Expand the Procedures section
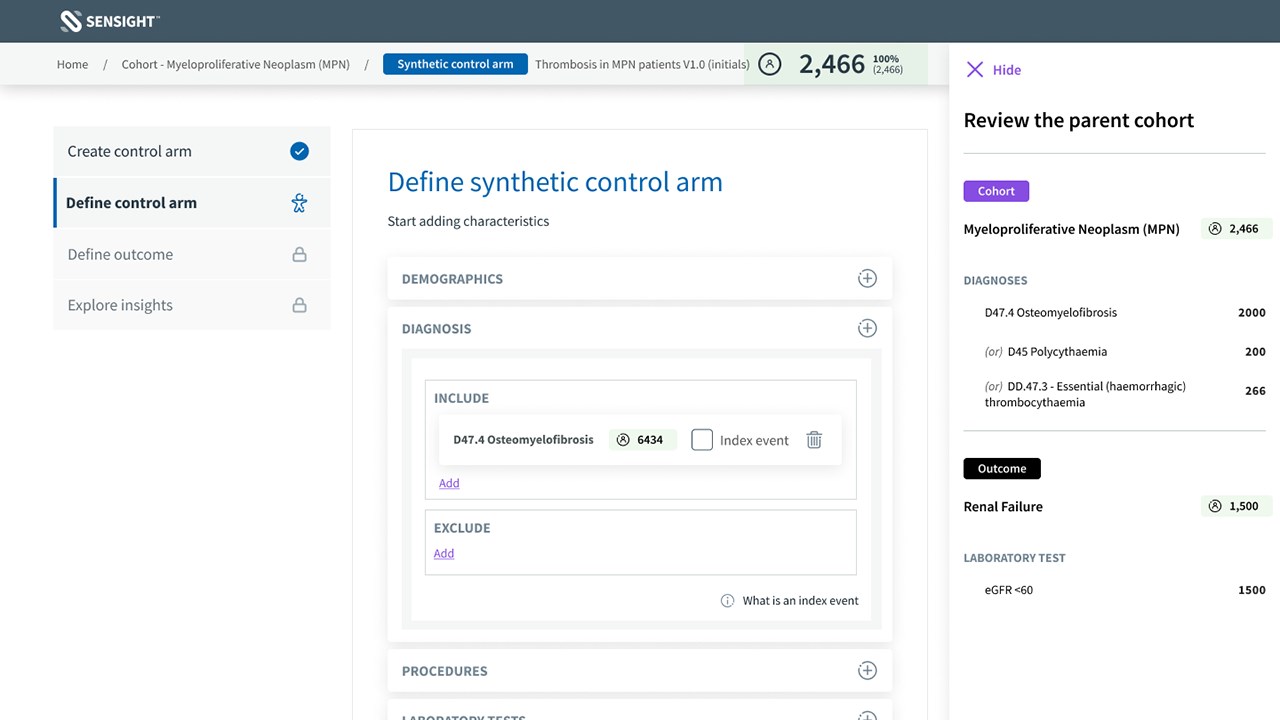The image size is (1280, 720). tap(867, 671)
